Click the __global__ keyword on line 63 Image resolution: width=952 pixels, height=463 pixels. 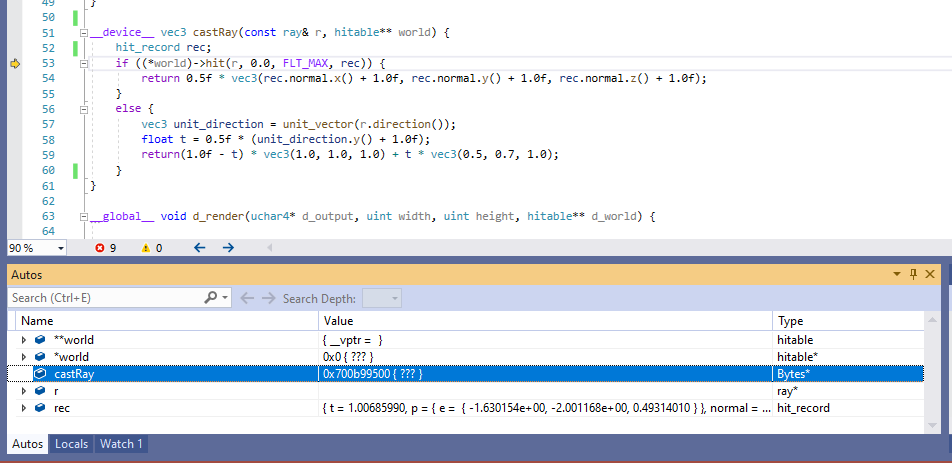[122, 216]
